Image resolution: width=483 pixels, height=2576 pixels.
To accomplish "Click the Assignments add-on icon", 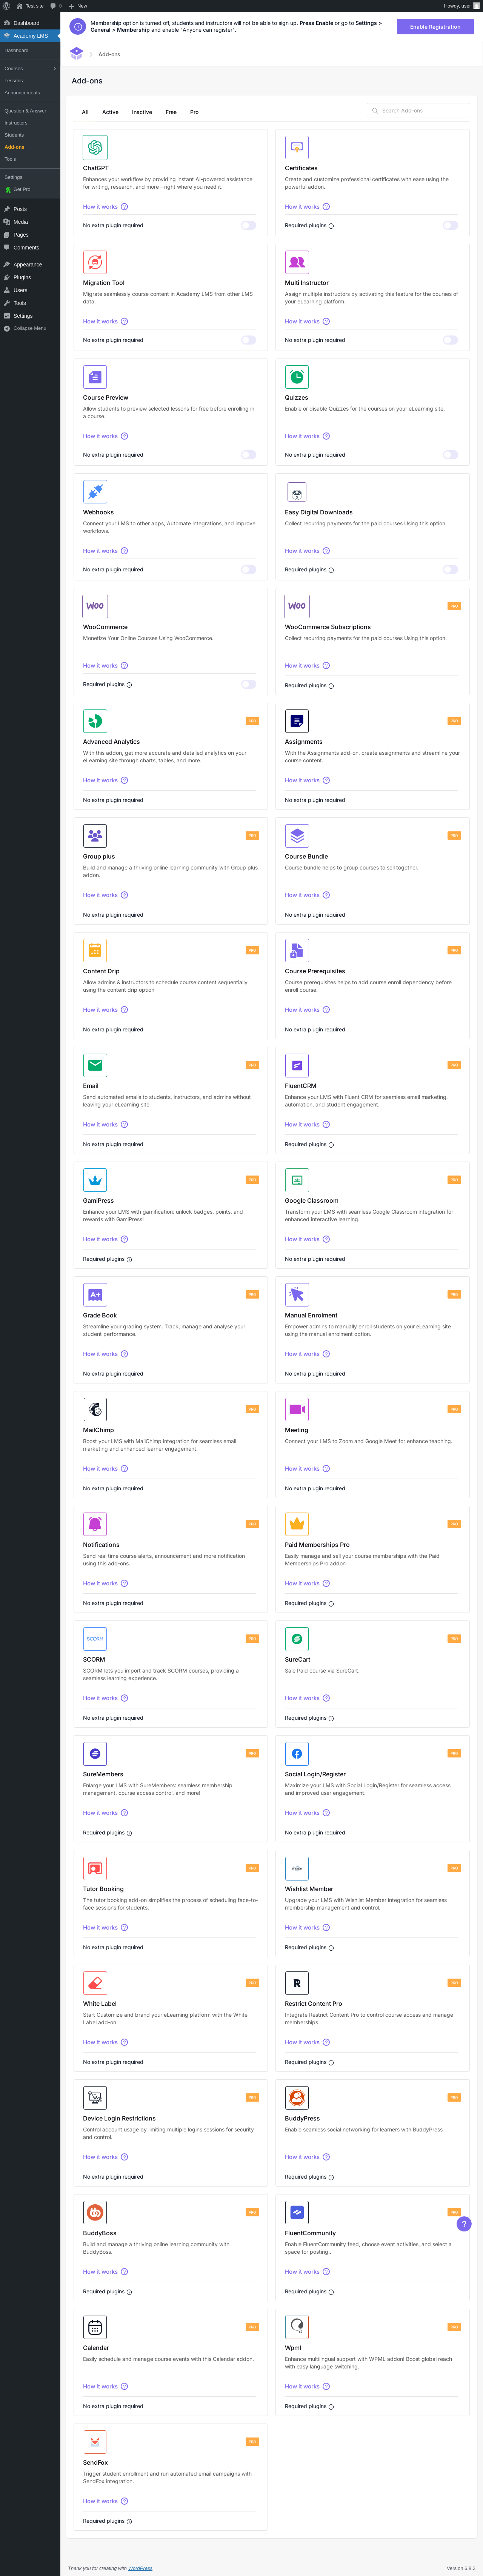I will [x=297, y=721].
